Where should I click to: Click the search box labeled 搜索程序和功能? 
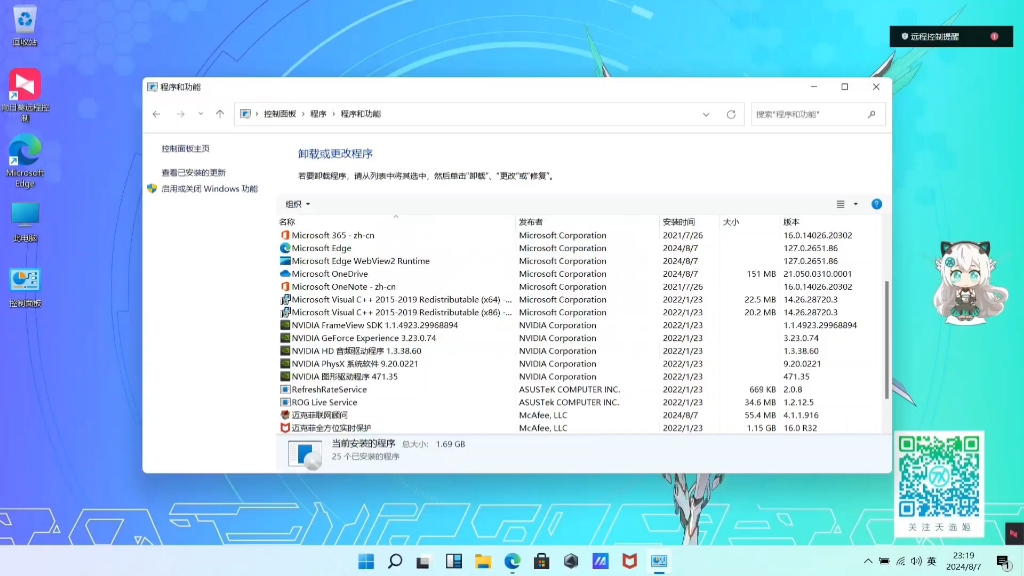(810, 113)
